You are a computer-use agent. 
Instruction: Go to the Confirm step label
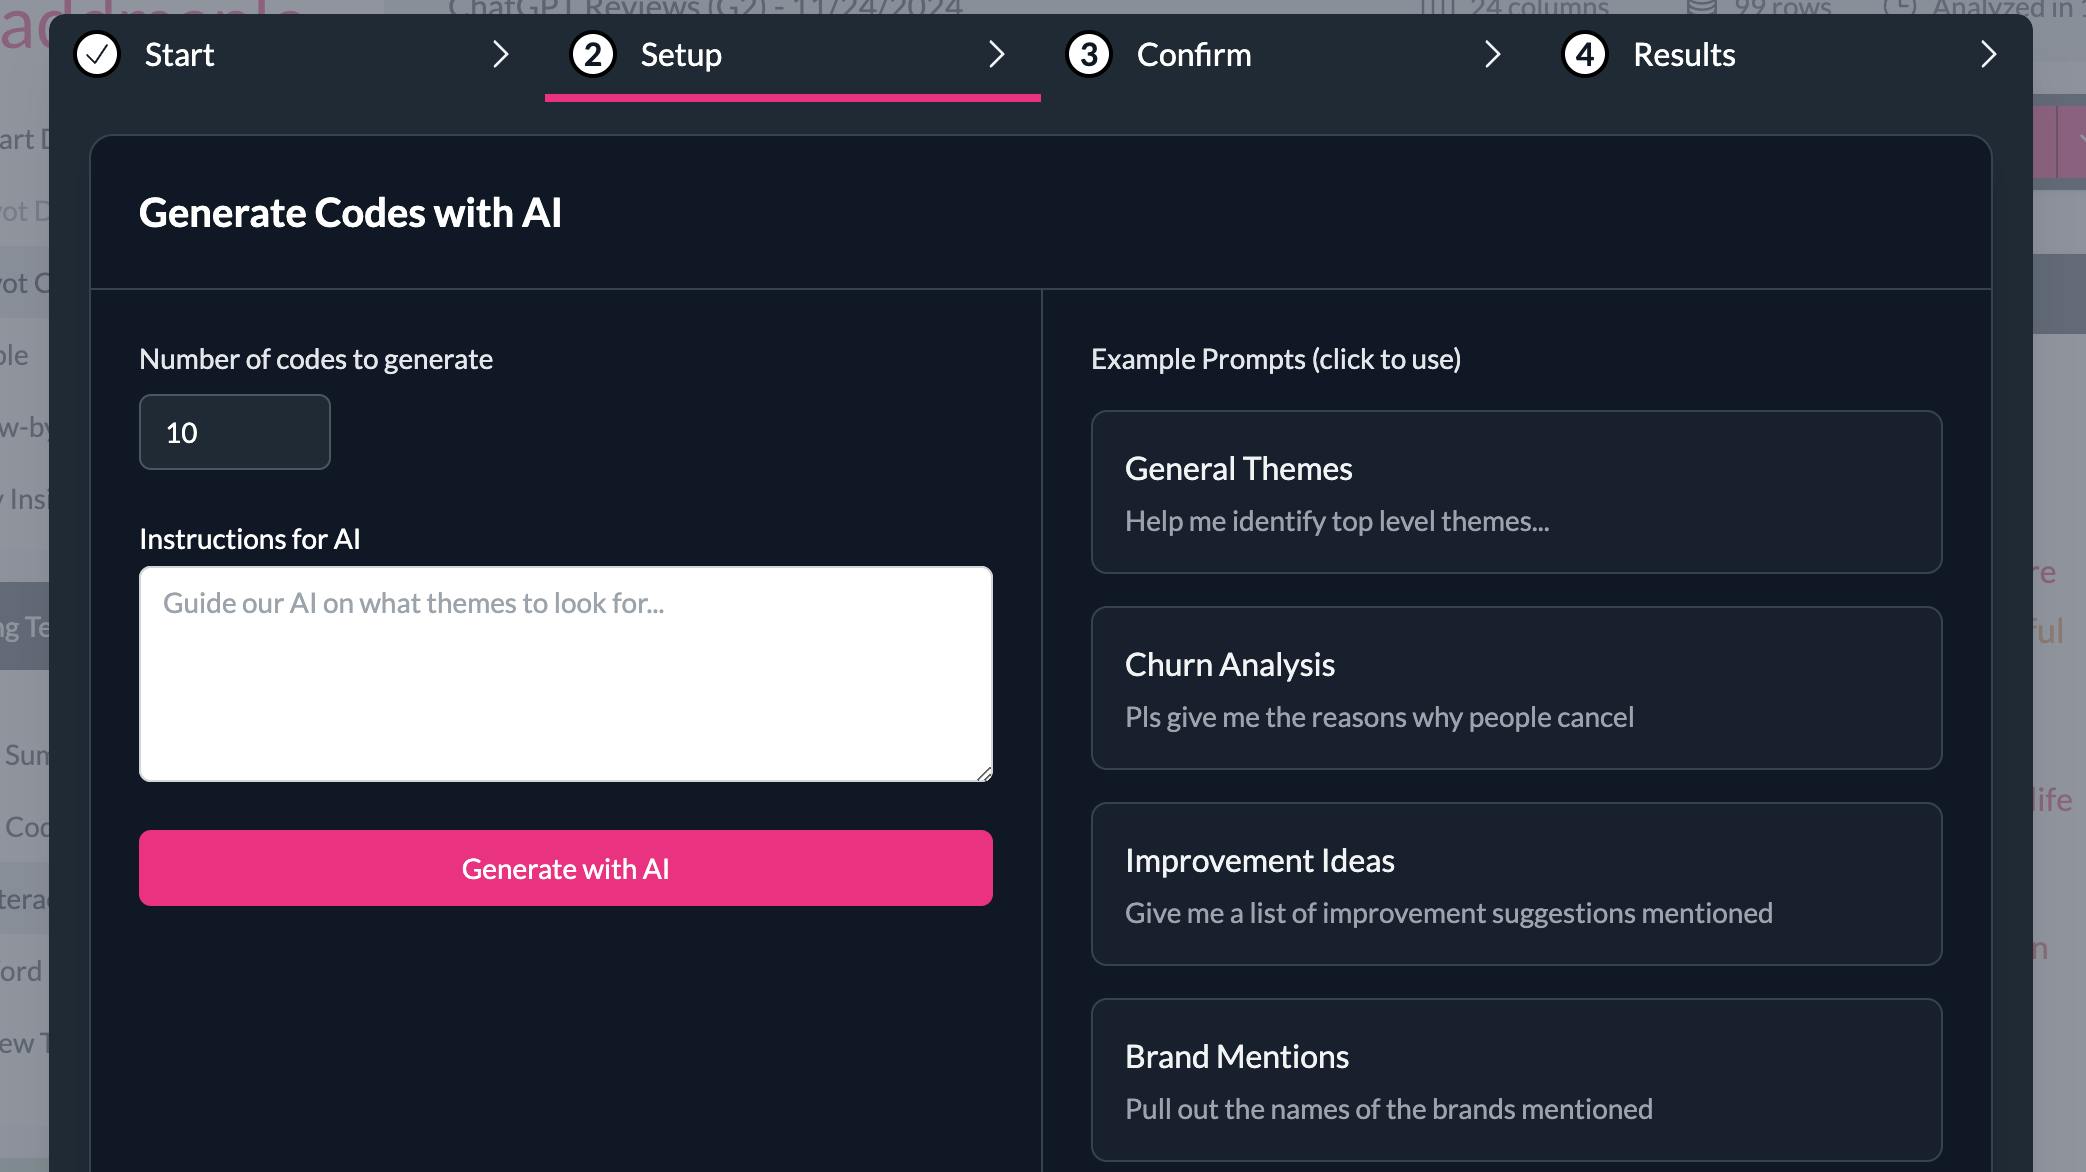tap(1193, 55)
